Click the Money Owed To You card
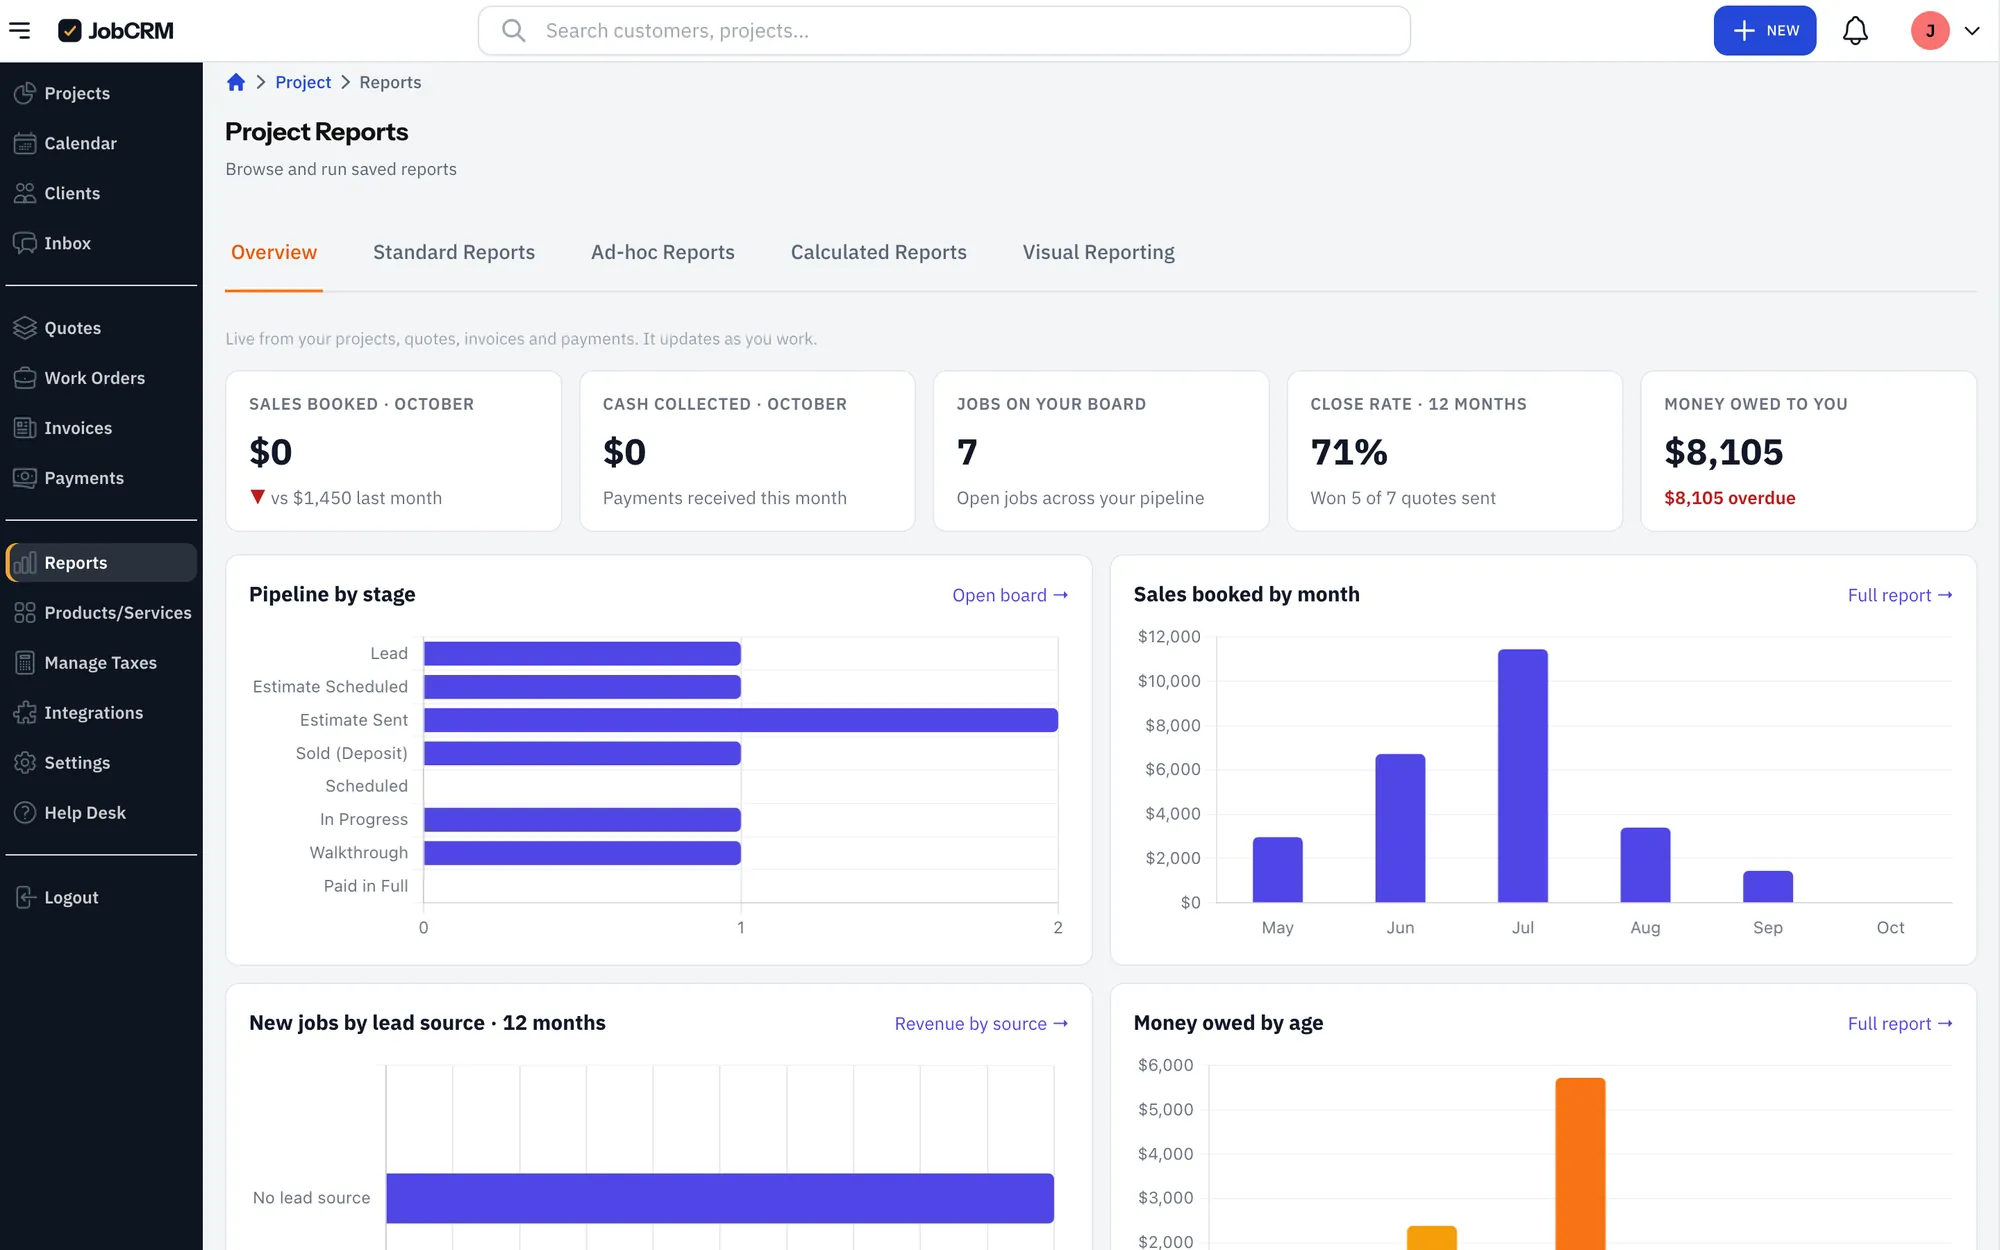The height and width of the screenshot is (1250, 2000). pos(1808,451)
